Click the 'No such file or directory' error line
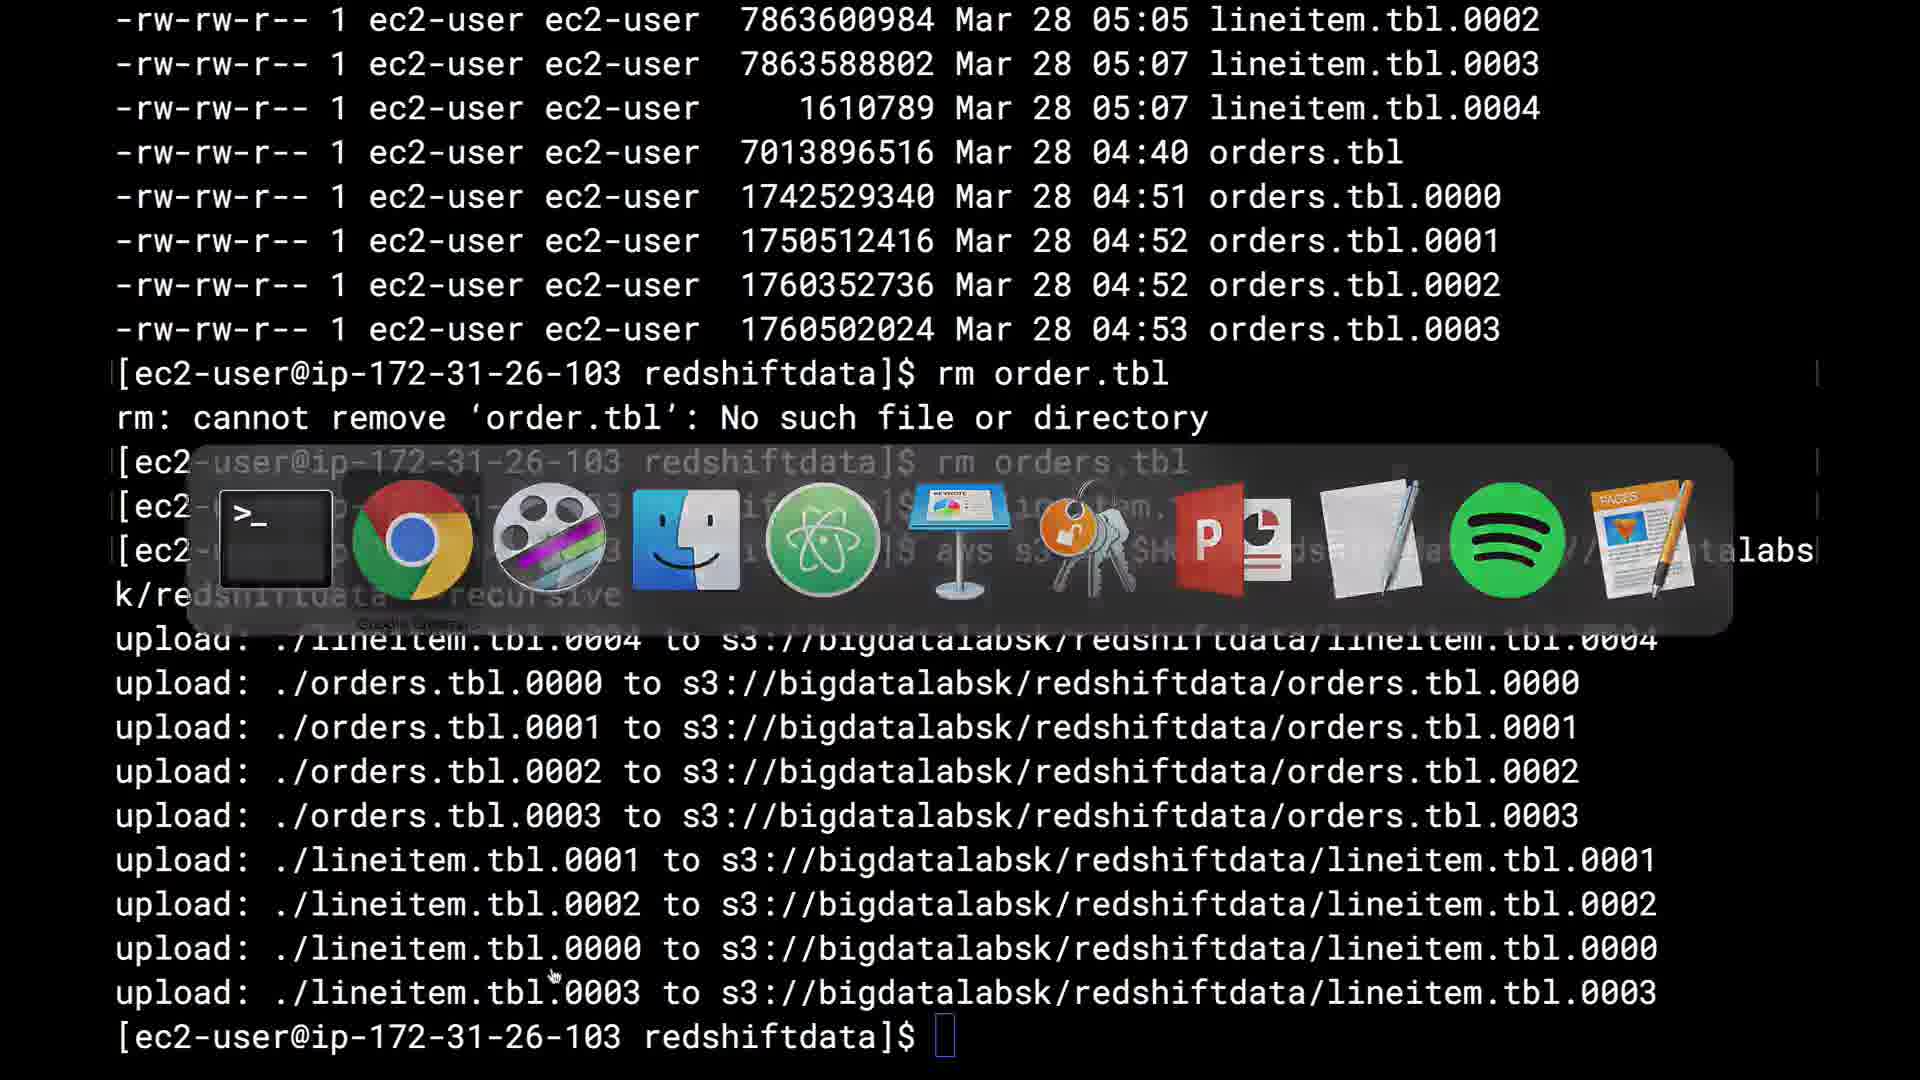1920x1080 pixels. click(963, 418)
